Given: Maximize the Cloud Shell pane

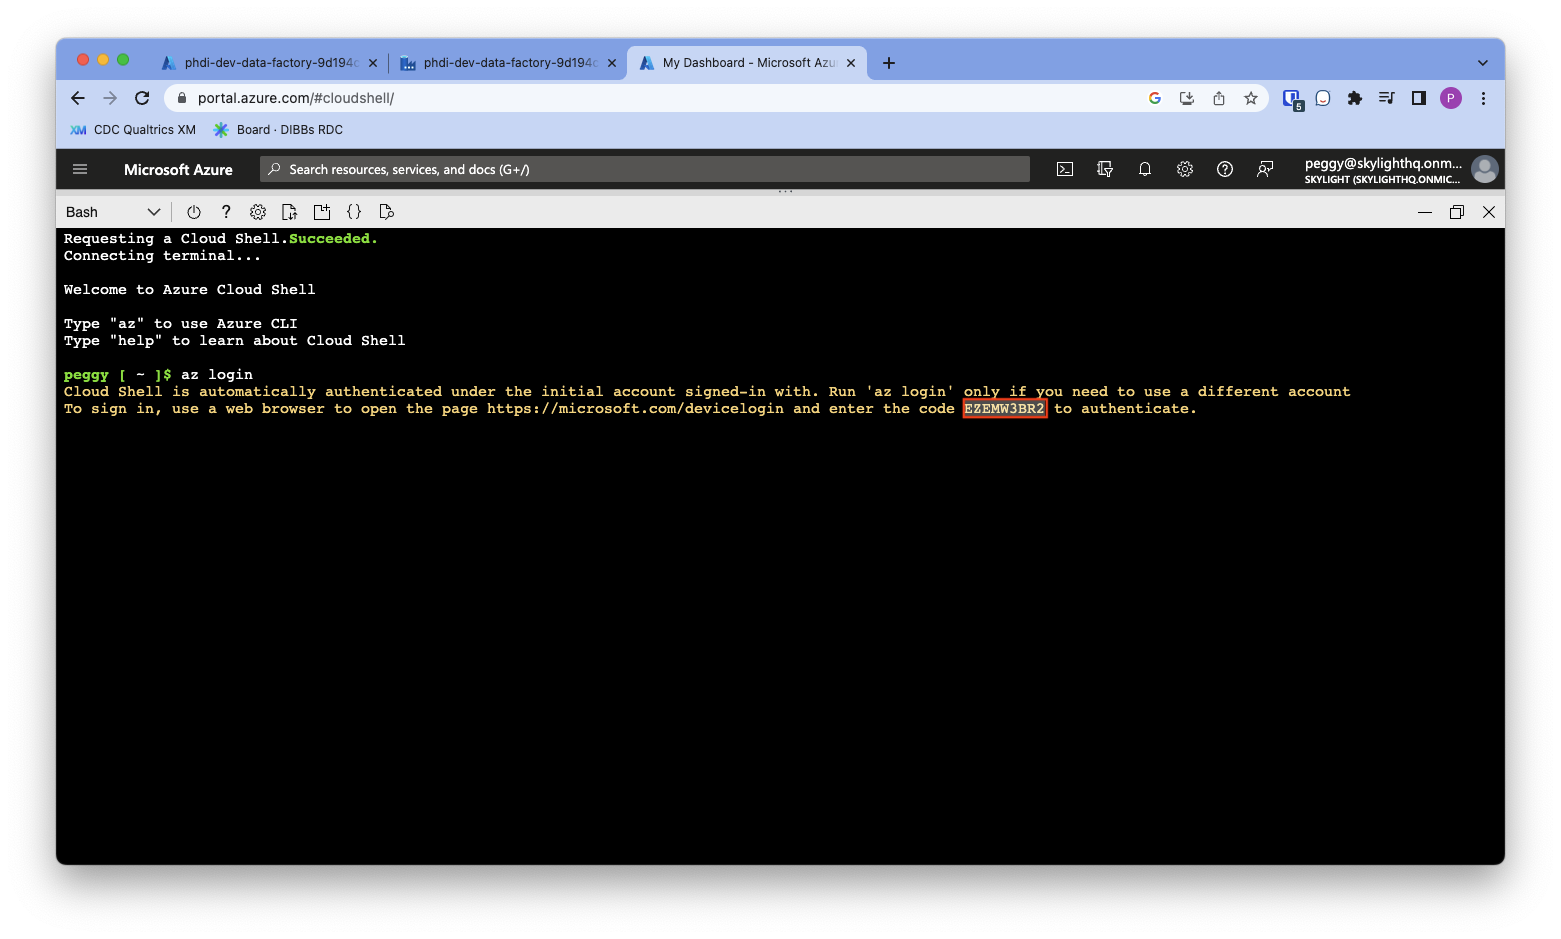Looking at the screenshot, I should pos(1457,212).
